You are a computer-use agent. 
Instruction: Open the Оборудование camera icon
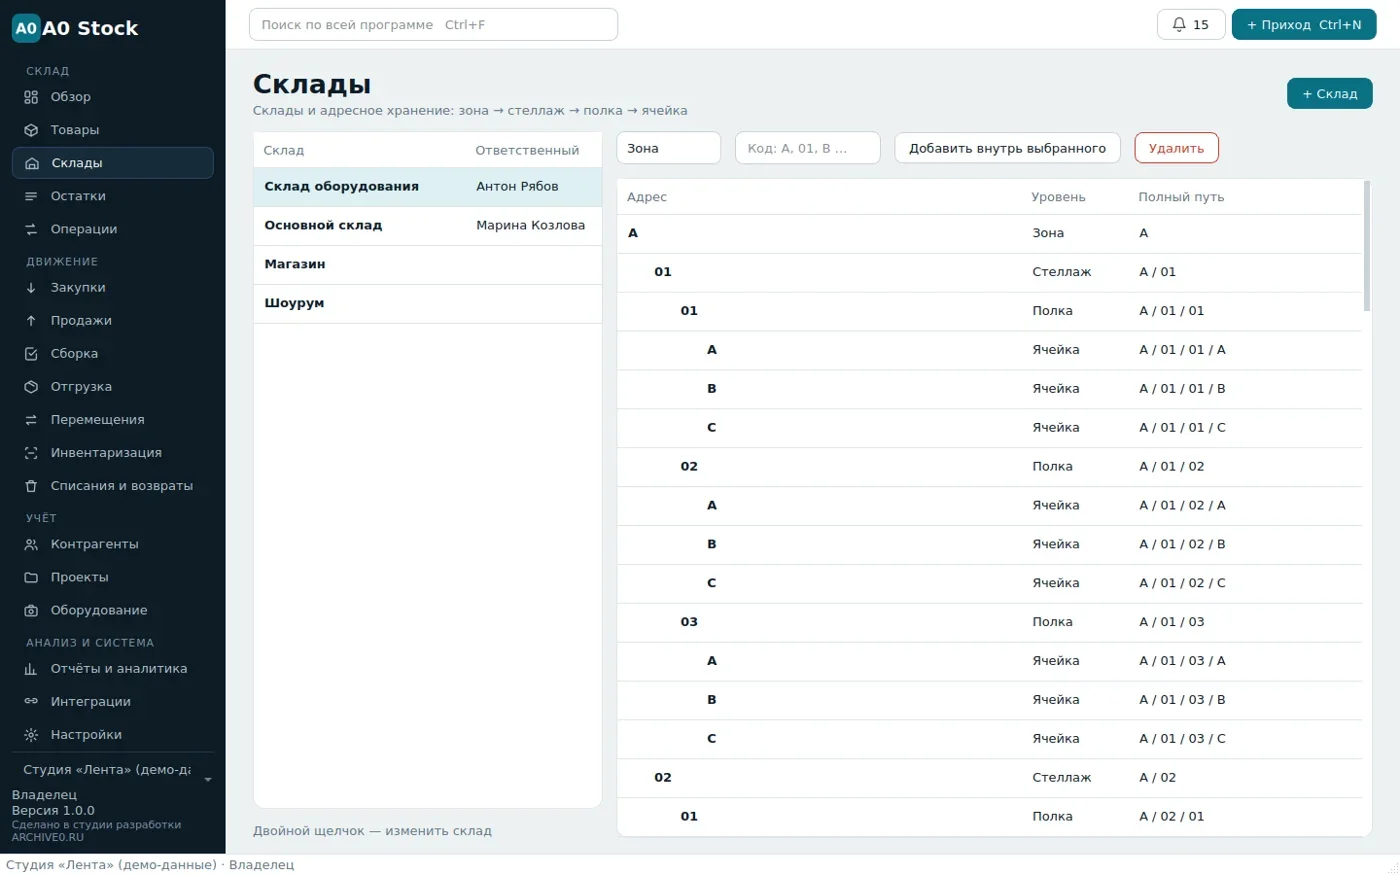click(x=31, y=611)
